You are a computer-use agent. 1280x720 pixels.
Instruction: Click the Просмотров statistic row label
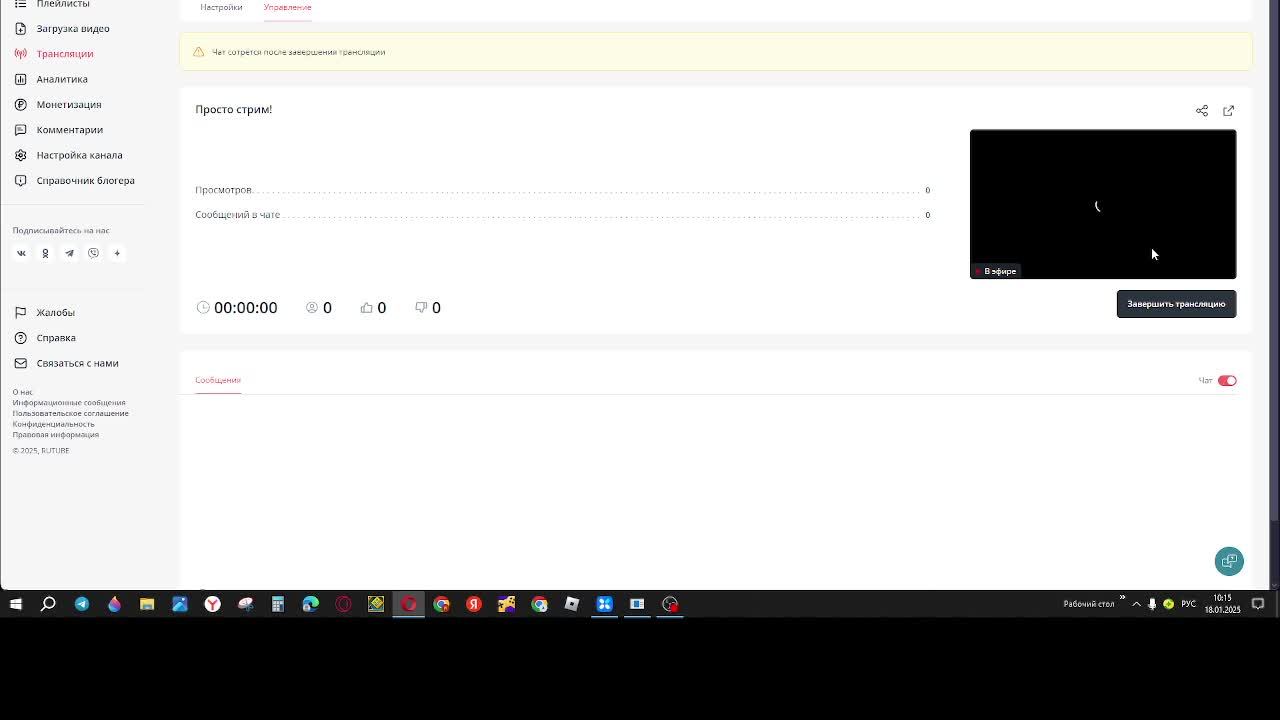tap(223, 190)
